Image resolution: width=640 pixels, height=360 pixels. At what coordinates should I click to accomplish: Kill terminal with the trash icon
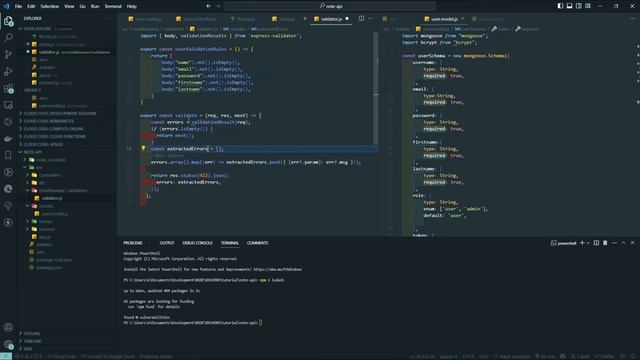[x=605, y=243]
